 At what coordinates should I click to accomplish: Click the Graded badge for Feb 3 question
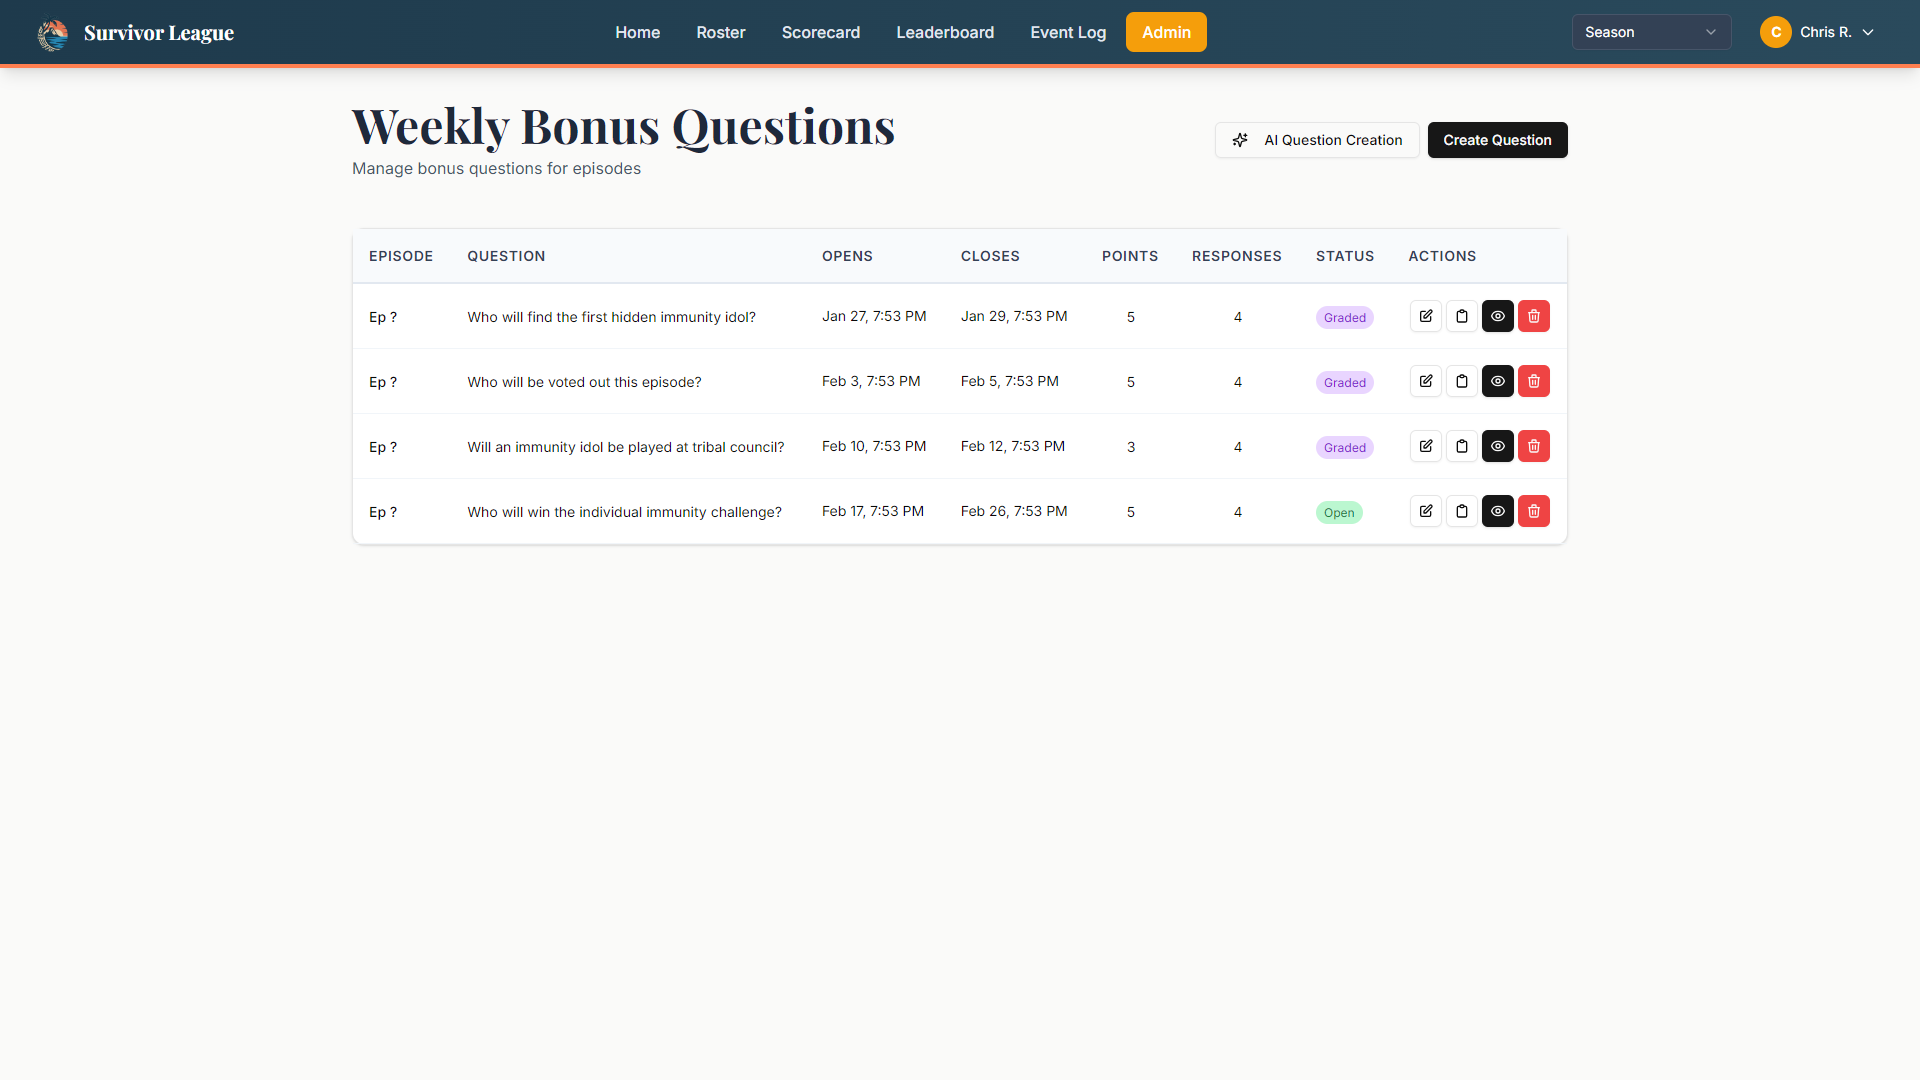[1344, 383]
